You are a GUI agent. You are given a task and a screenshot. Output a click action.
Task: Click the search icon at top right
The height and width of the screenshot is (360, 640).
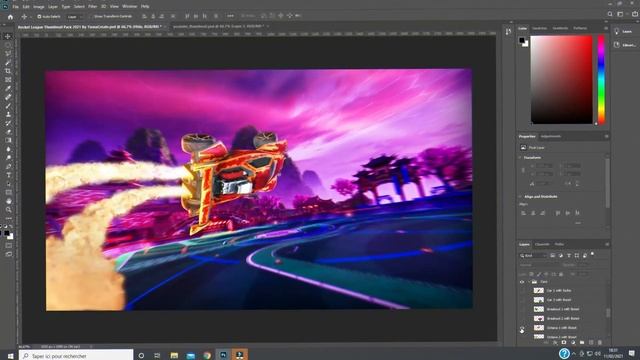click(x=610, y=14)
